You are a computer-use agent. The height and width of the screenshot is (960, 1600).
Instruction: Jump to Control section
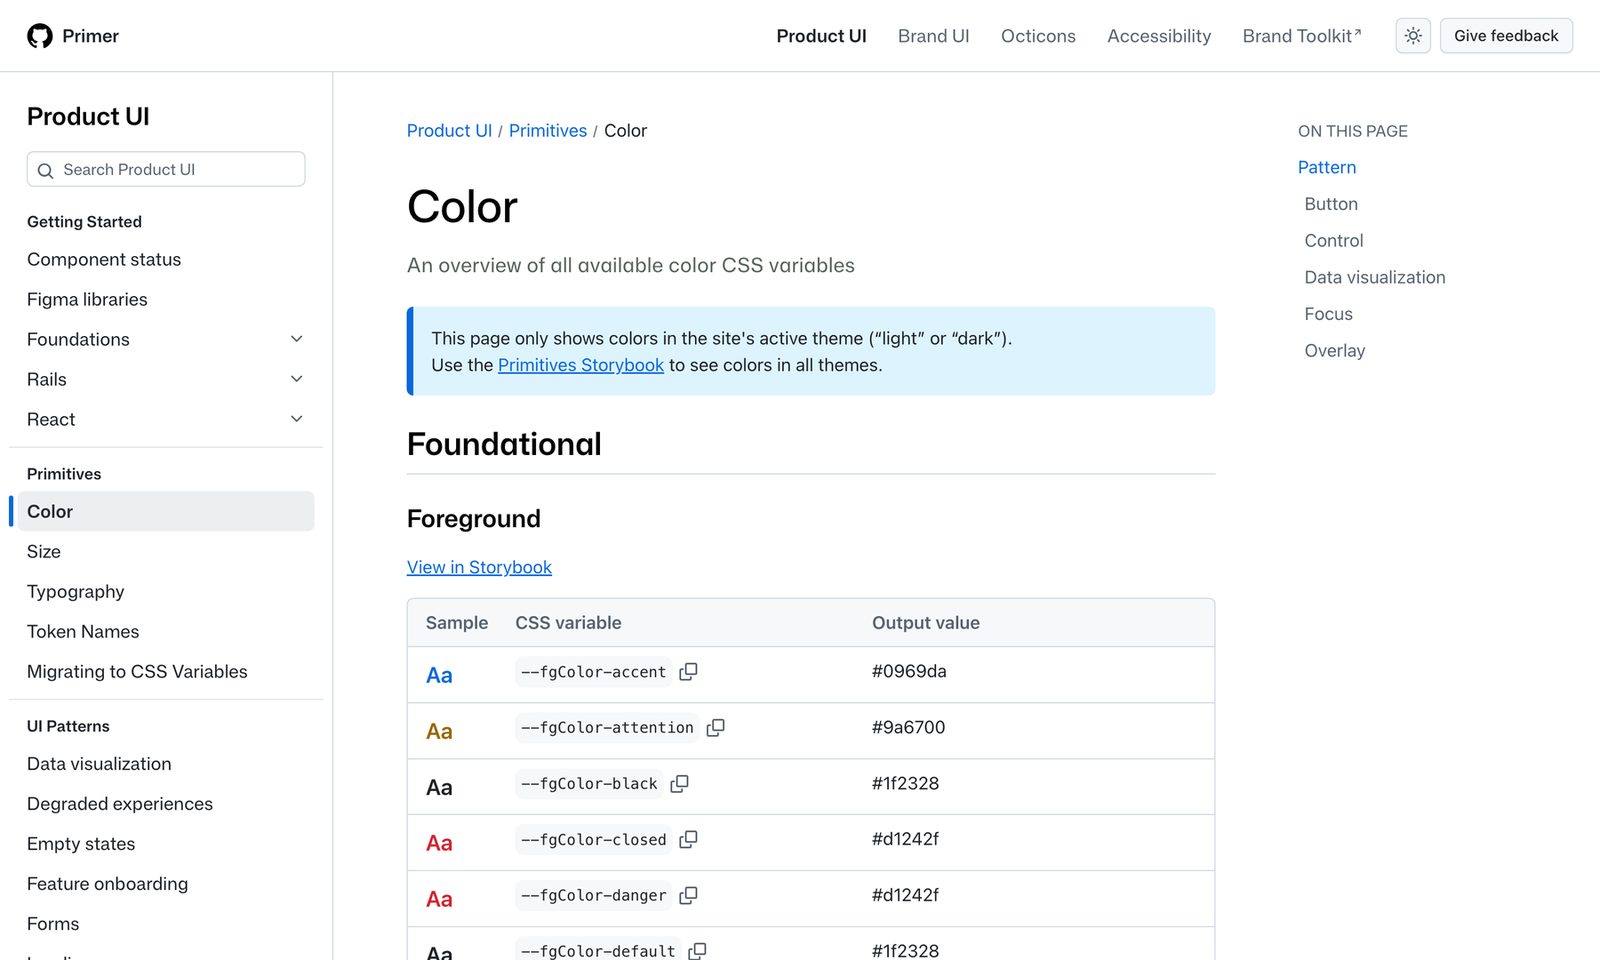(x=1334, y=241)
